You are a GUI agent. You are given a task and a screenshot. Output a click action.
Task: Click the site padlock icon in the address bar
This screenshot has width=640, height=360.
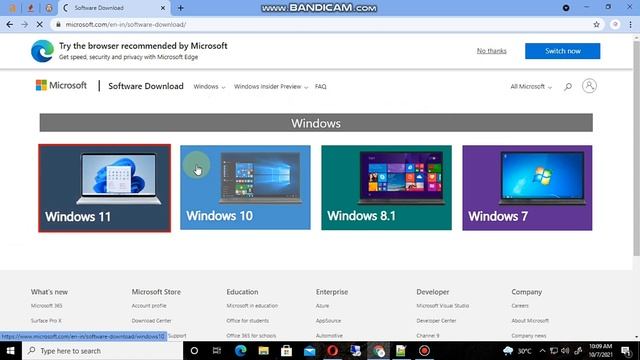58,24
